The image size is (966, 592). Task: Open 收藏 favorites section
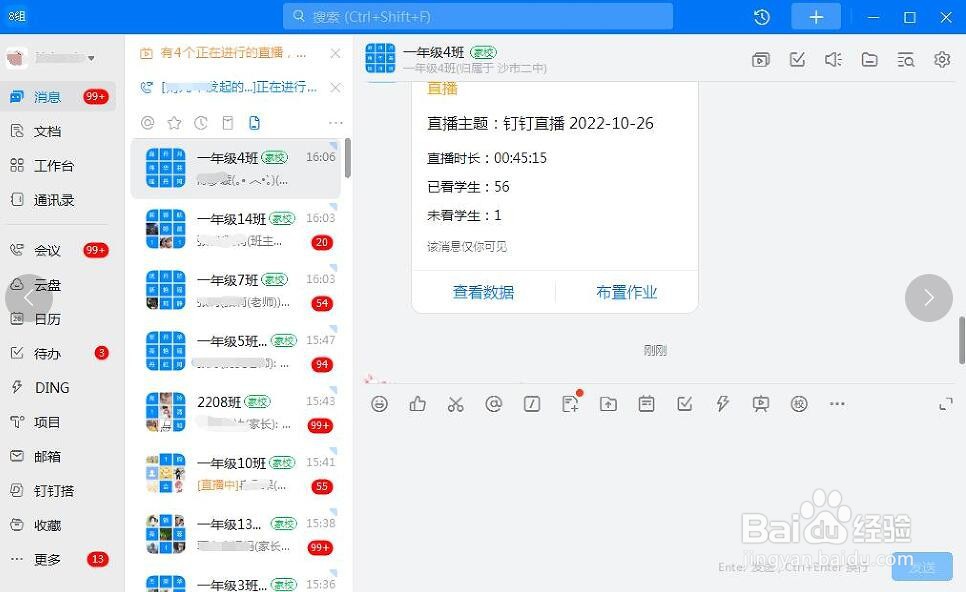(36, 525)
